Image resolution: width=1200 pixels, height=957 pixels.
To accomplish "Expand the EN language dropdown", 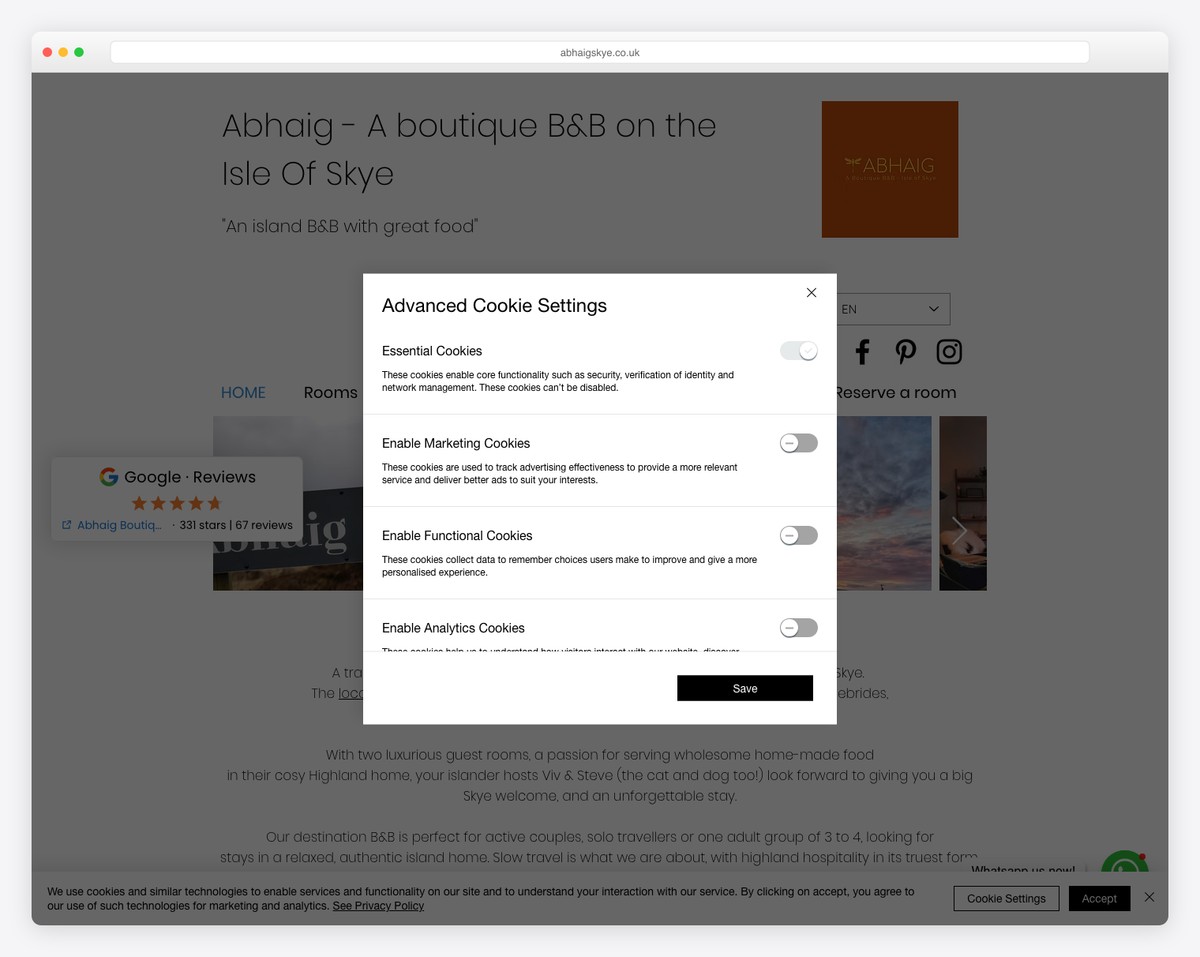I will coord(891,309).
